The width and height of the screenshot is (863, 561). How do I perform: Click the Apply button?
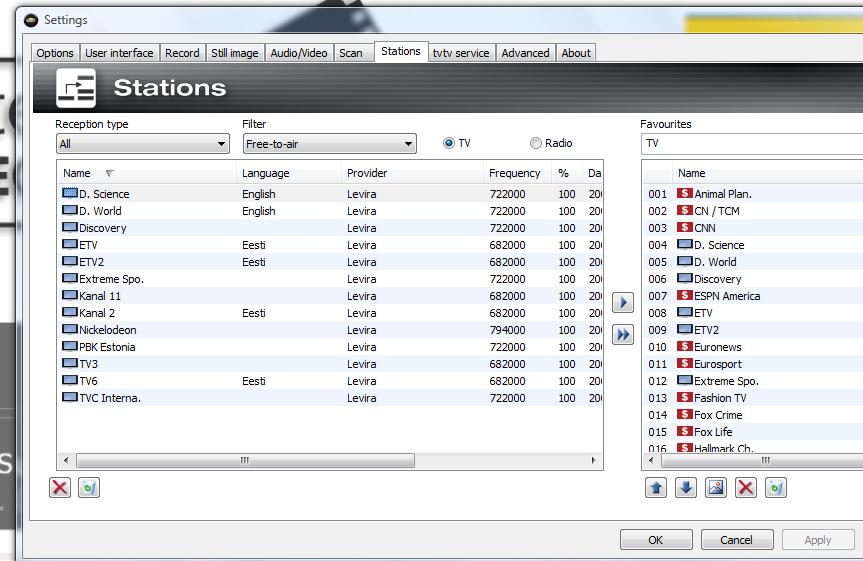tap(818, 540)
